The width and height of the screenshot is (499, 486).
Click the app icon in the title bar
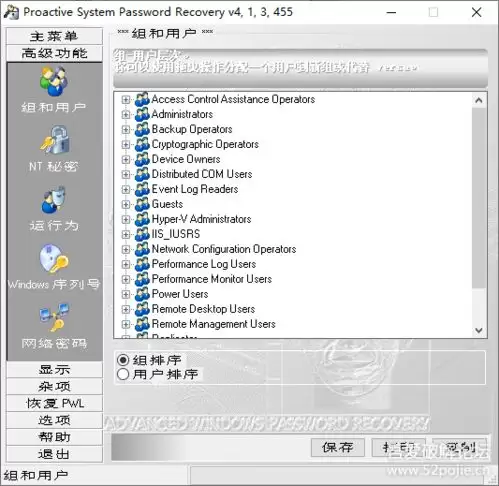click(11, 13)
